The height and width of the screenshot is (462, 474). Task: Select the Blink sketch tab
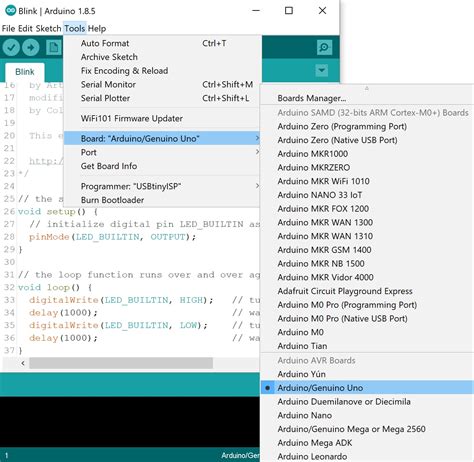click(x=25, y=72)
